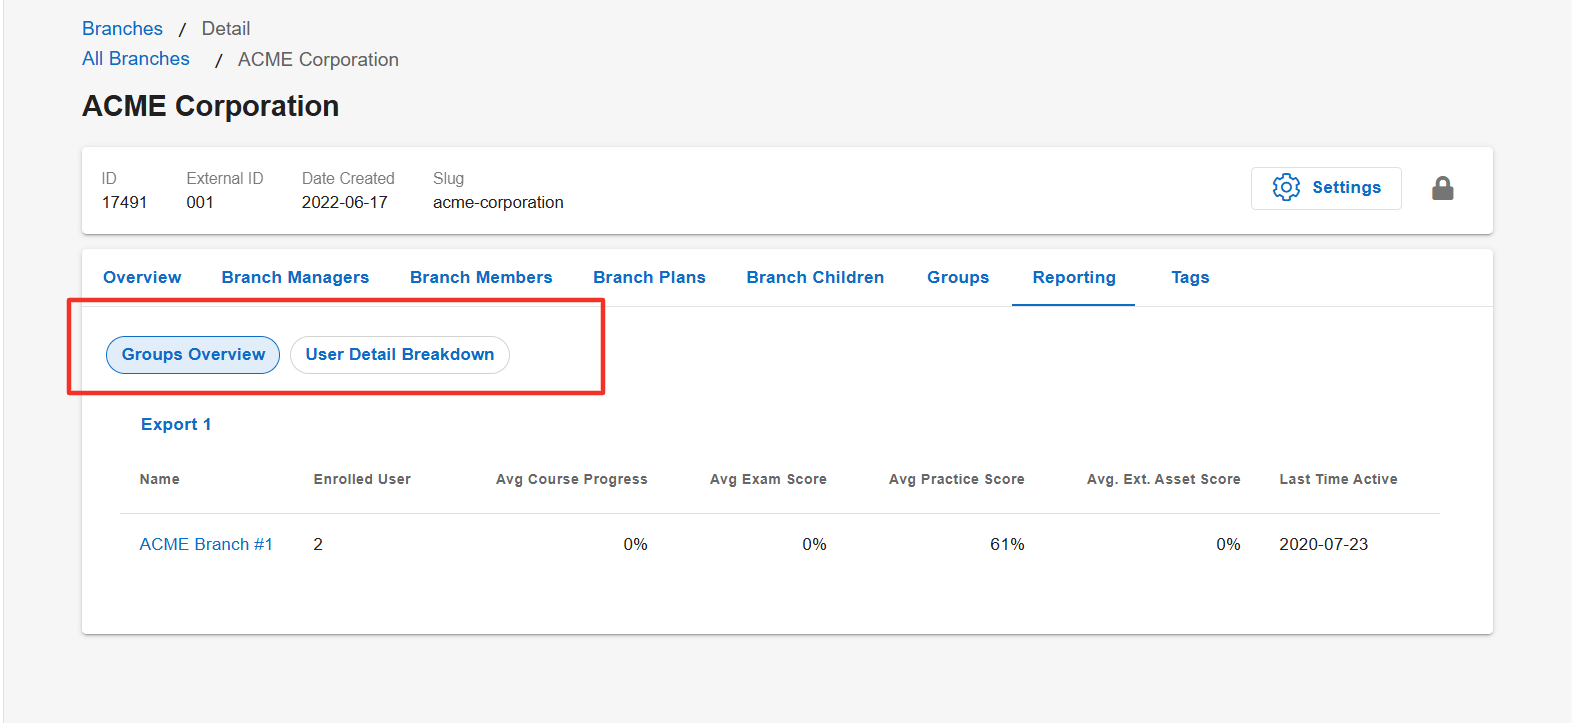Image resolution: width=1573 pixels, height=723 pixels.
Task: Click the External ID value 001
Action: [x=200, y=202]
